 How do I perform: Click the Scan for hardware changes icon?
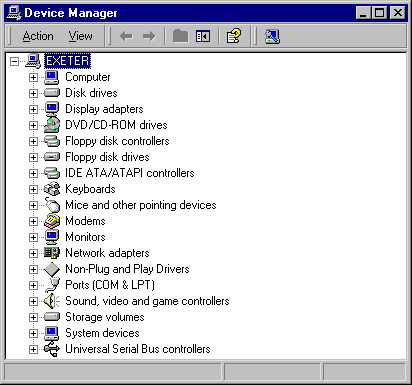(272, 36)
